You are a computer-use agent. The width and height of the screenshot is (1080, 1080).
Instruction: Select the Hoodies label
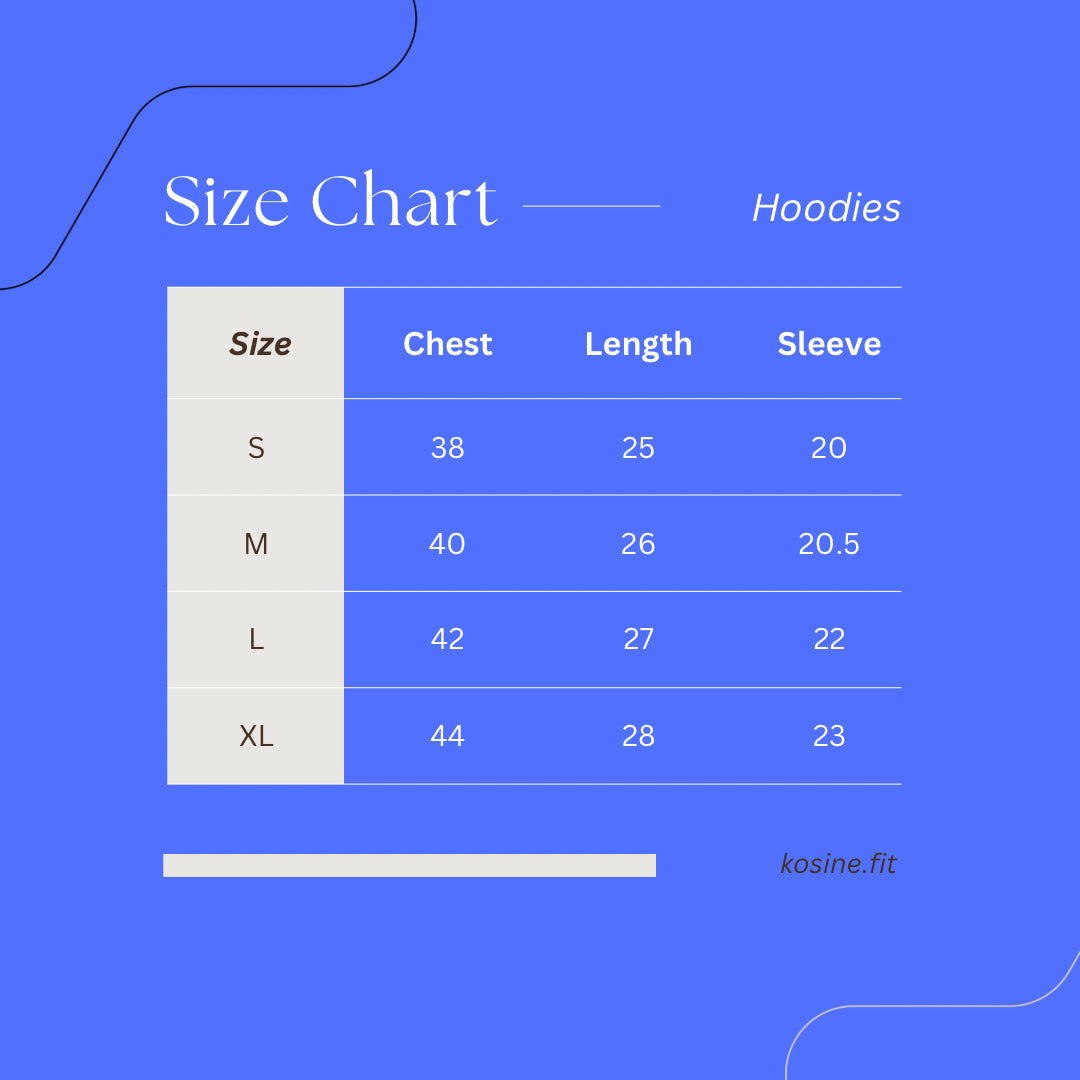coord(826,208)
